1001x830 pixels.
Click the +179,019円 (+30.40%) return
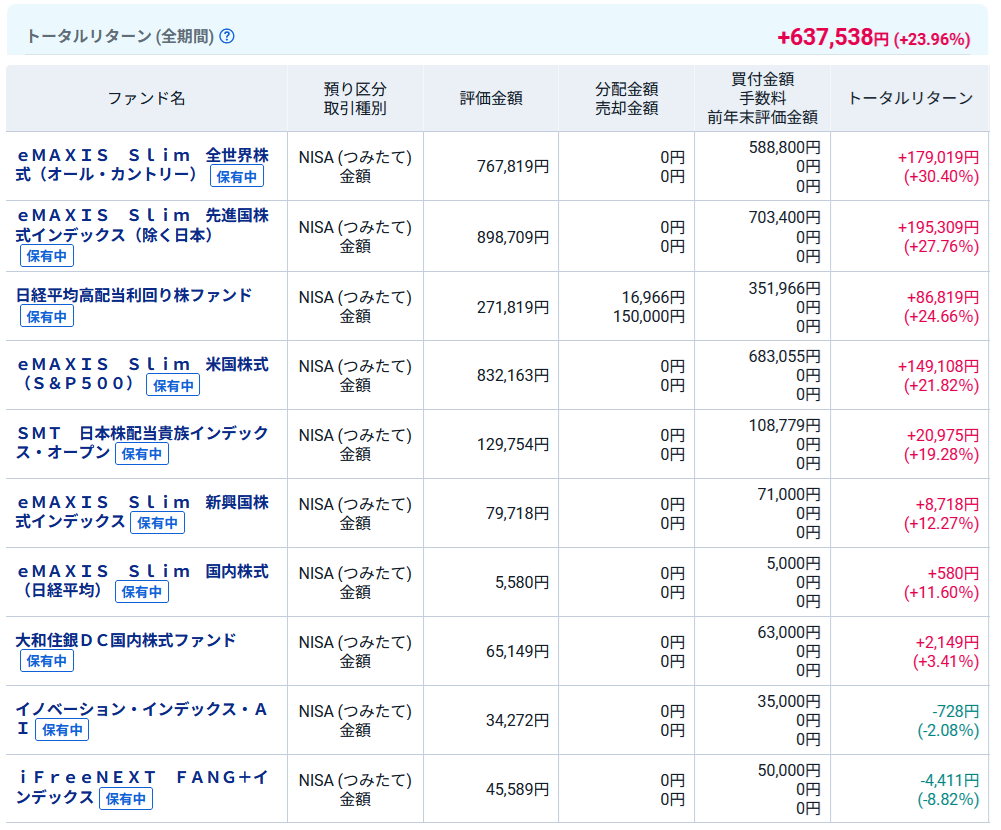click(x=938, y=167)
